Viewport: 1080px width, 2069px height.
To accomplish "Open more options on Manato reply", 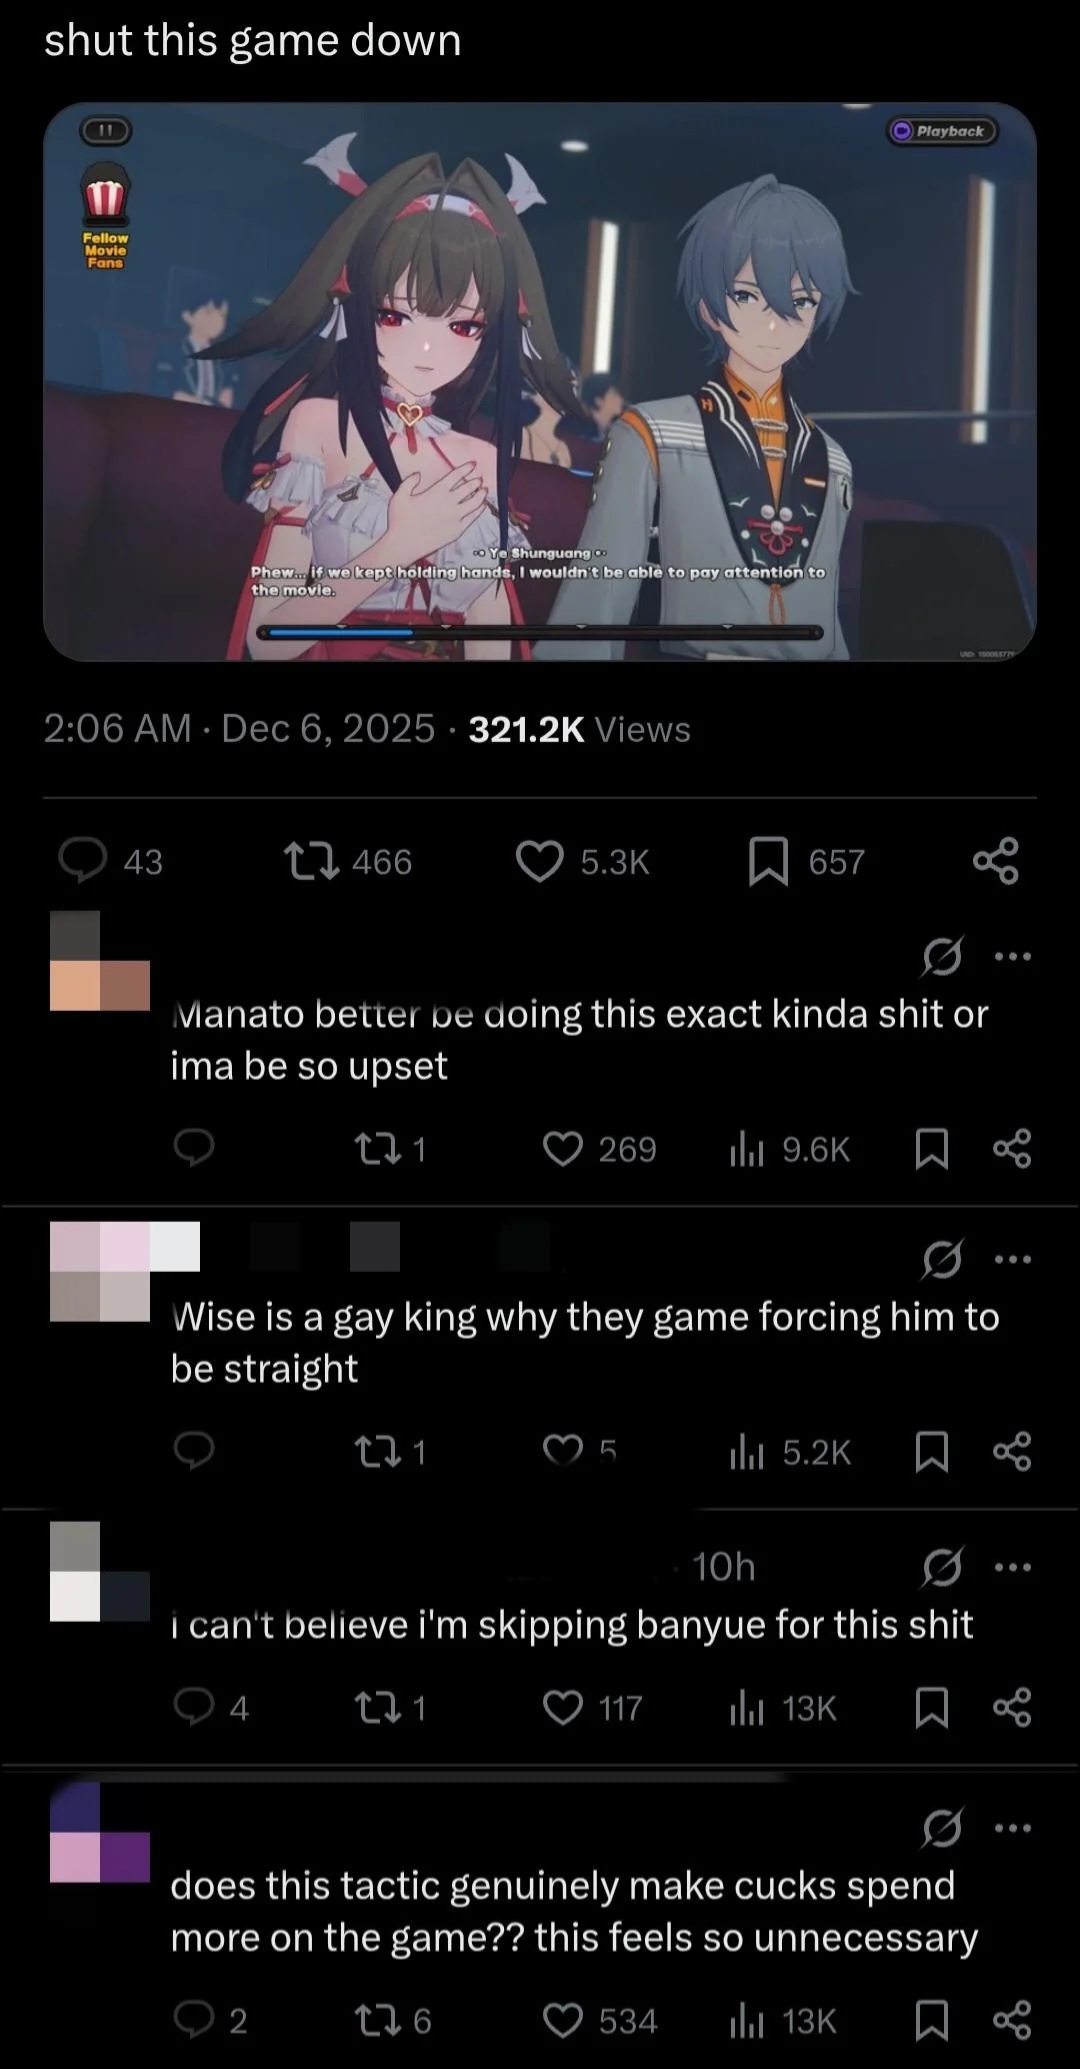I will (1013, 957).
